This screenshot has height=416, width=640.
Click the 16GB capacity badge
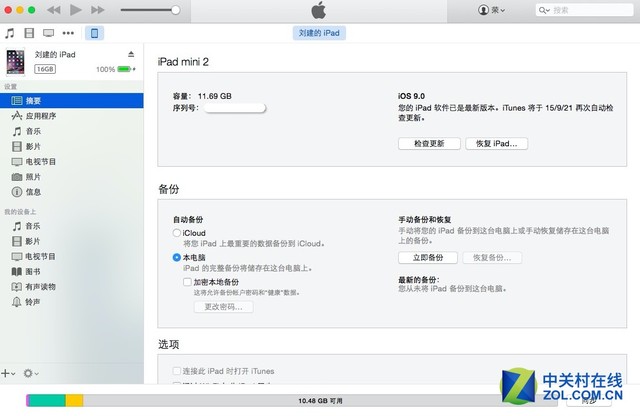(x=45, y=69)
